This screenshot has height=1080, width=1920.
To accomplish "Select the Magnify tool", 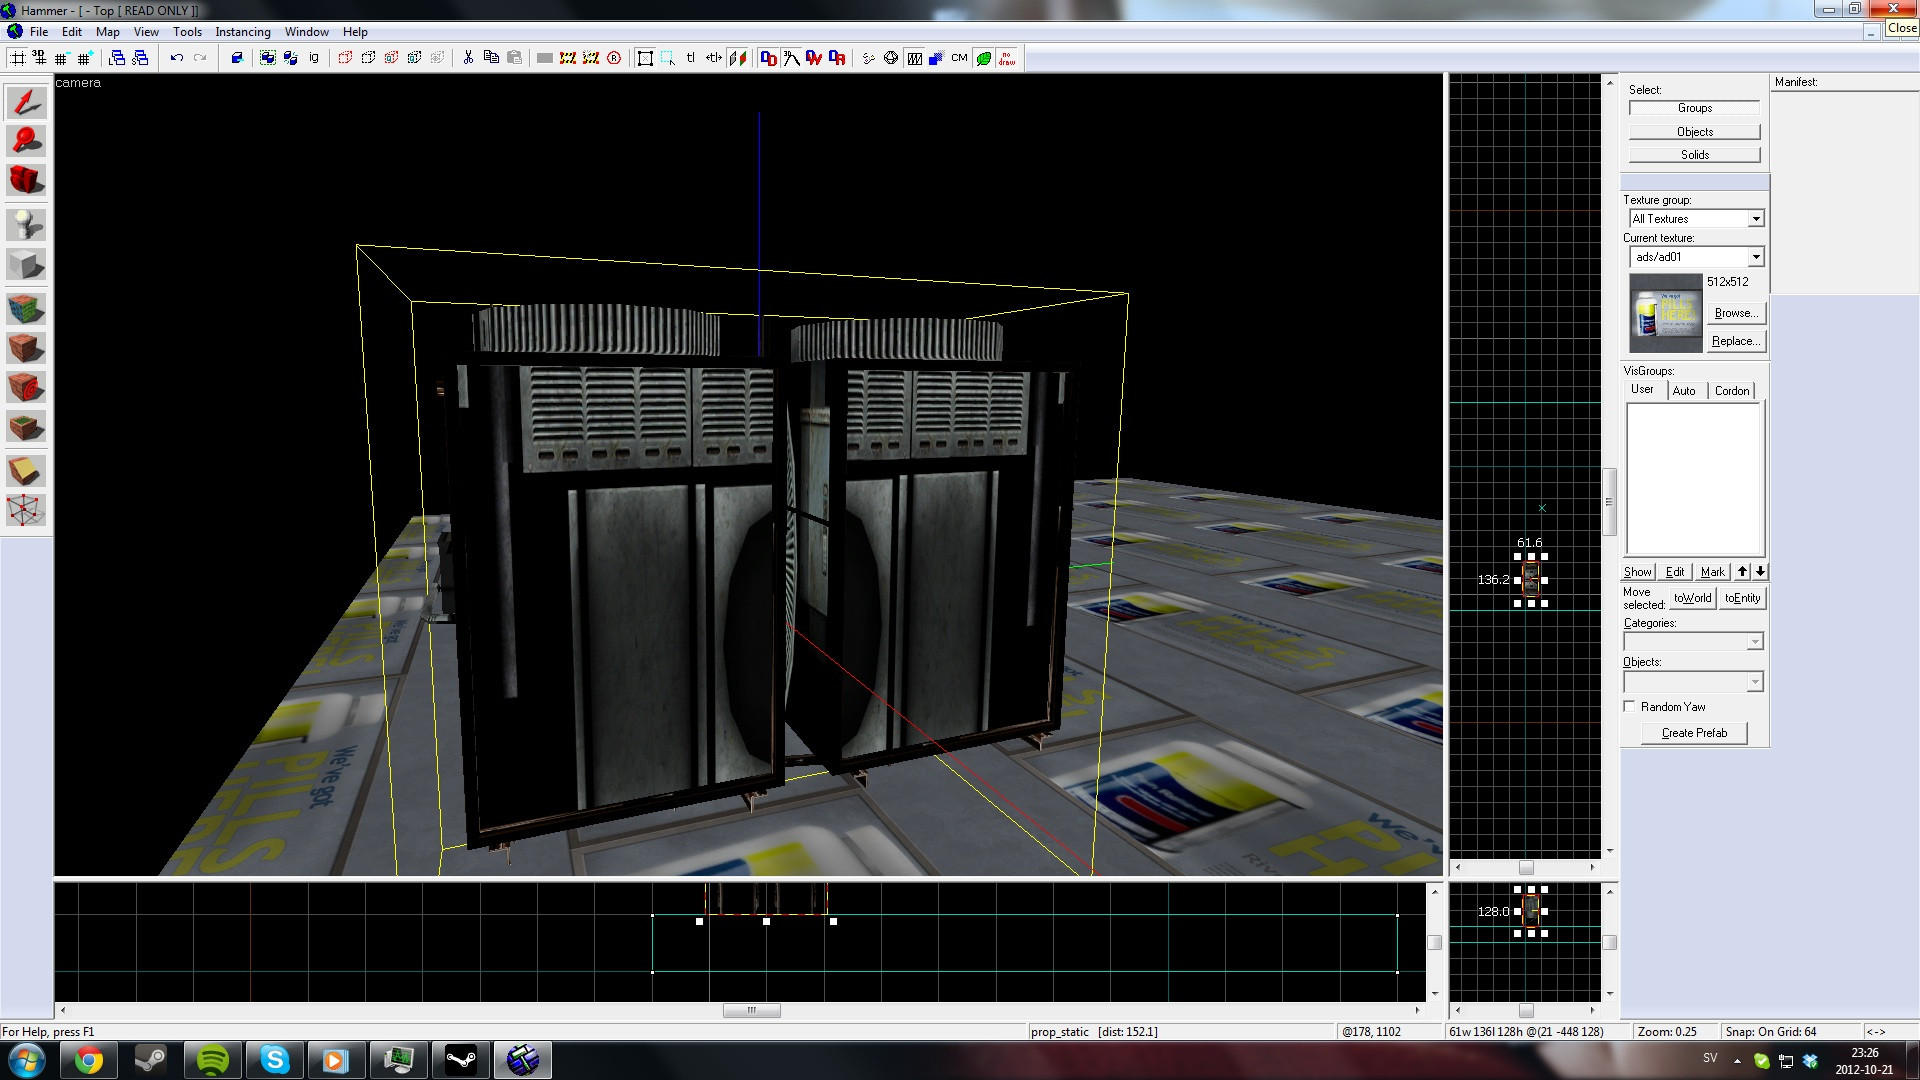I will (26, 141).
